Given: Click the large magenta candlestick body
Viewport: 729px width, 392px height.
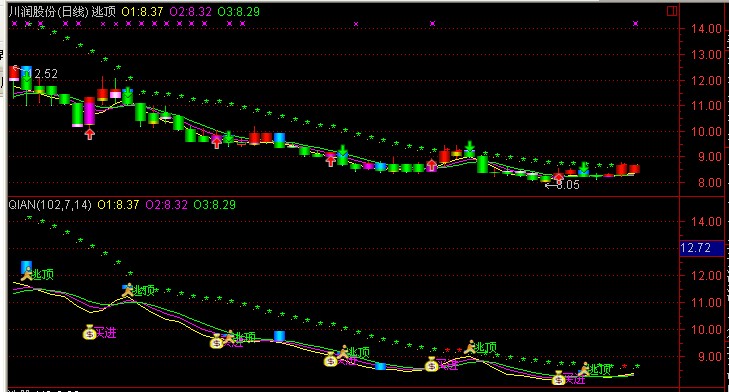Looking at the screenshot, I should click(89, 113).
